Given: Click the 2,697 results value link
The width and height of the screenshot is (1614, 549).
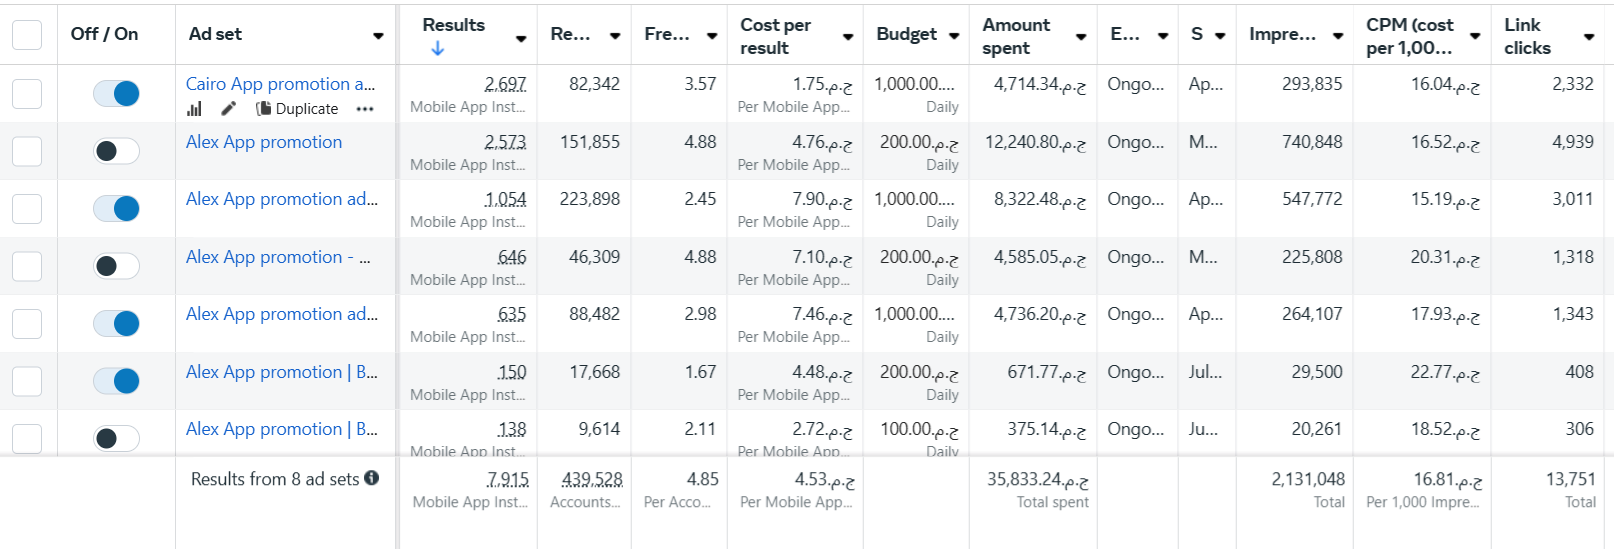Looking at the screenshot, I should [x=505, y=84].
